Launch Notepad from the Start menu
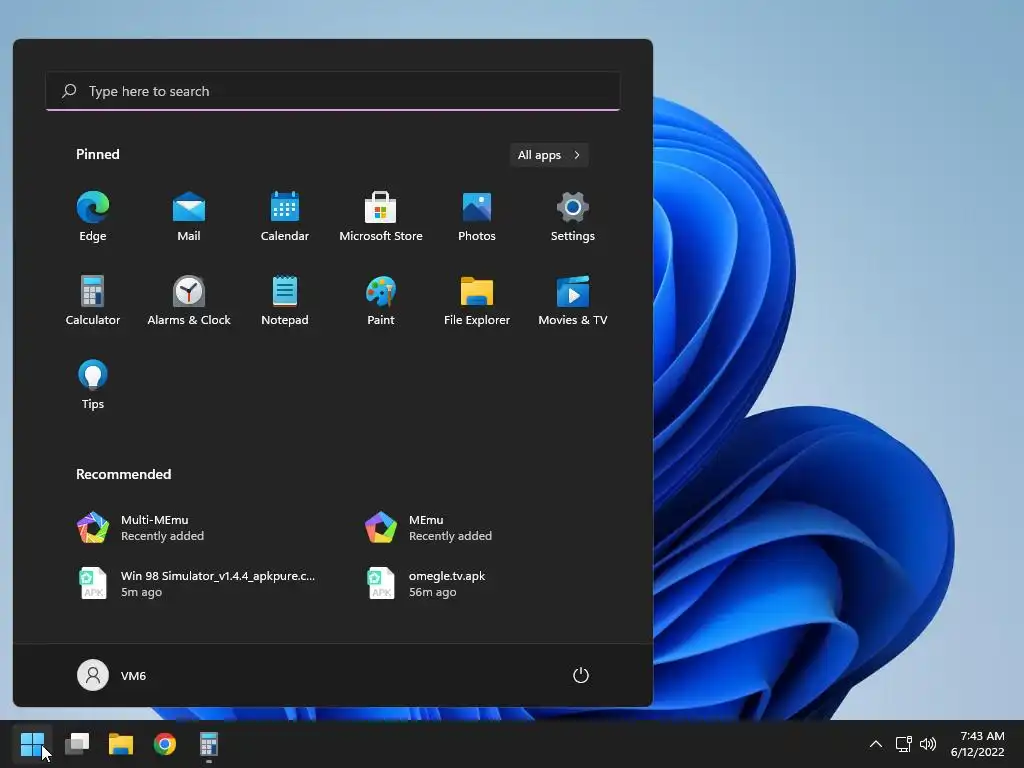This screenshot has height=768, width=1024. (x=285, y=300)
